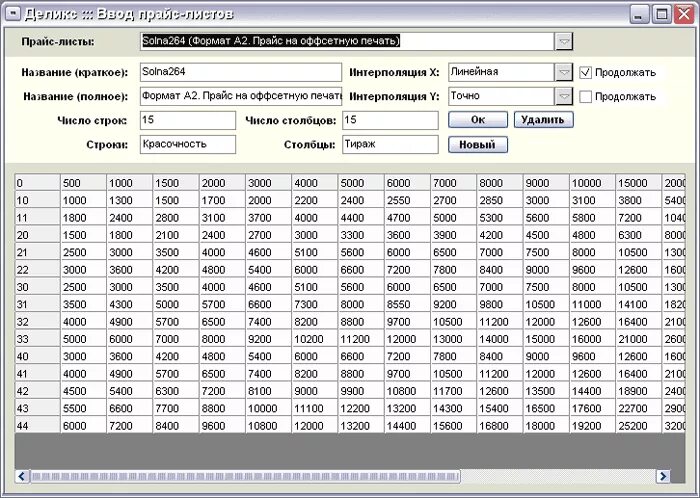Close the Деликс window
Viewport: 700px width, 498px height.
684,14
